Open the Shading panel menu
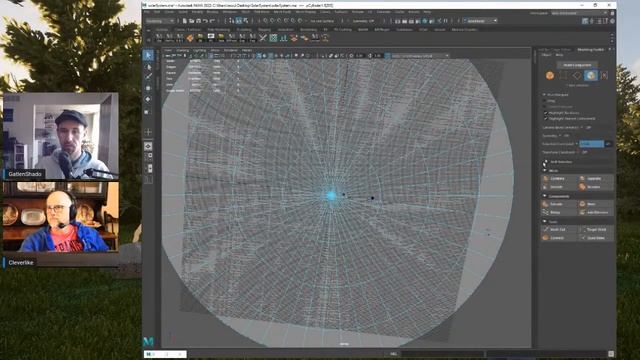 [x=183, y=50]
